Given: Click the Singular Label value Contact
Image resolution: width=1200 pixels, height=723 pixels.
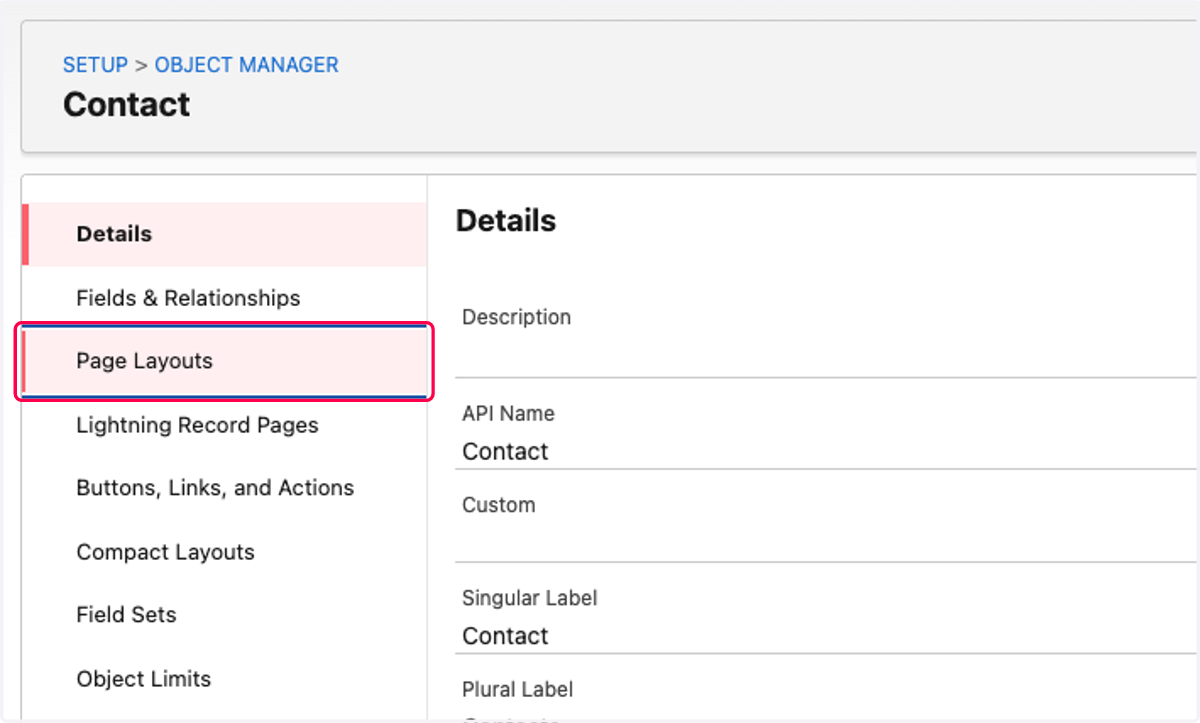Looking at the screenshot, I should [x=505, y=636].
